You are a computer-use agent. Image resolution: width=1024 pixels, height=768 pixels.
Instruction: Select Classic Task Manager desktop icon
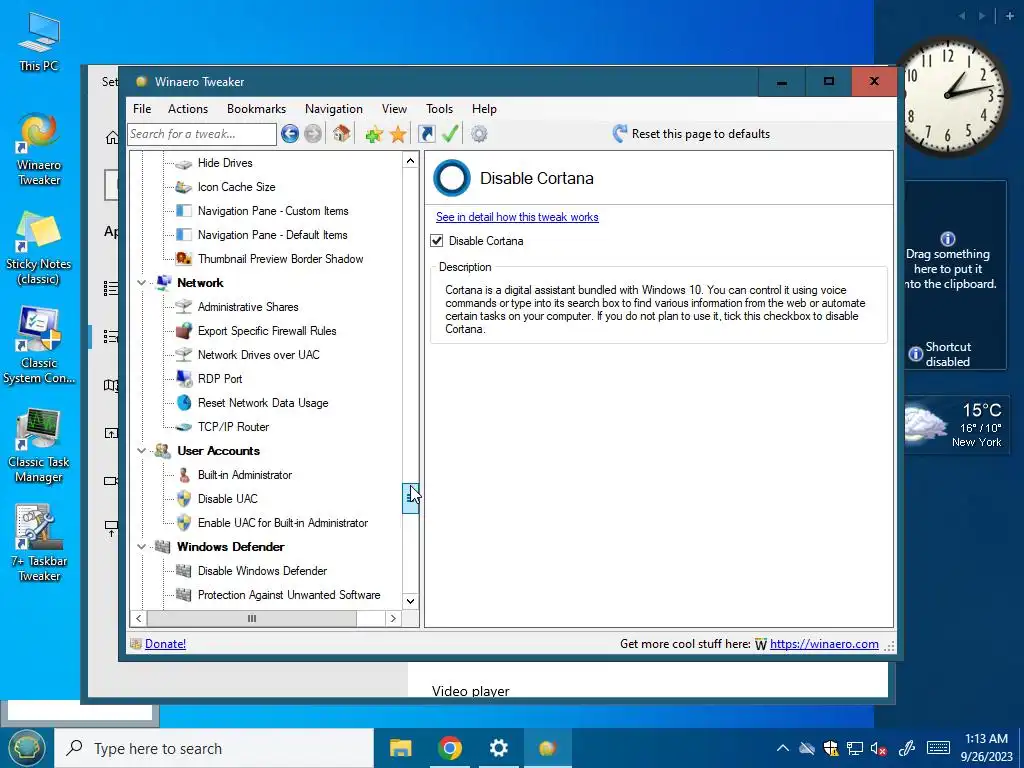coord(39,447)
